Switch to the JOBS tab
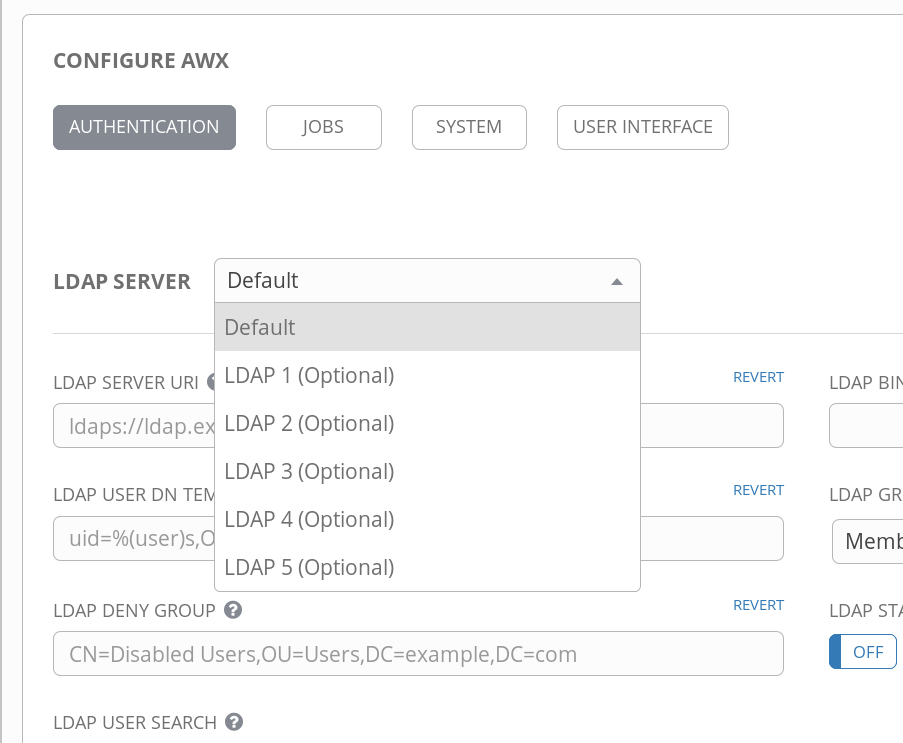Screen dimensions: 903x743 point(323,127)
